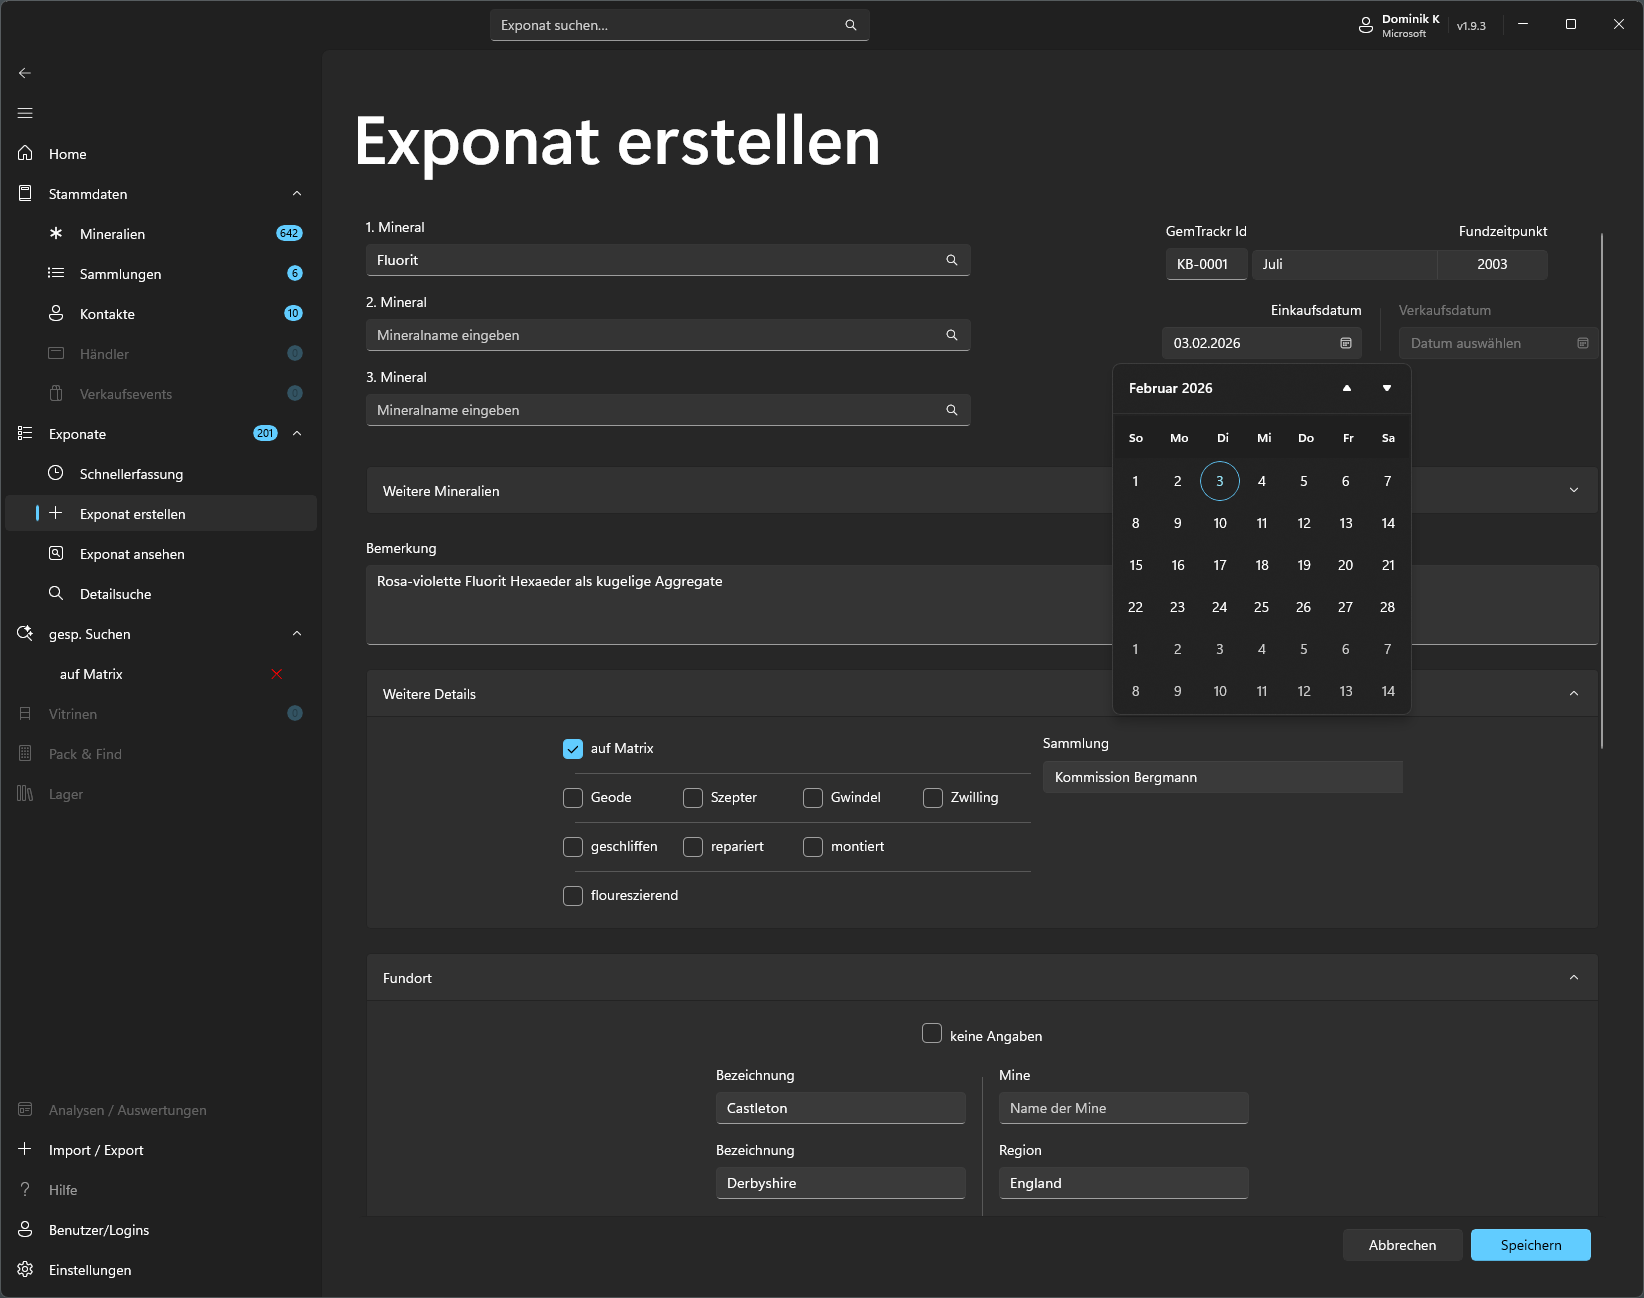Click the Sammlung field 'Kommission Bergmann'
1644x1298 pixels.
pyautogui.click(x=1223, y=777)
